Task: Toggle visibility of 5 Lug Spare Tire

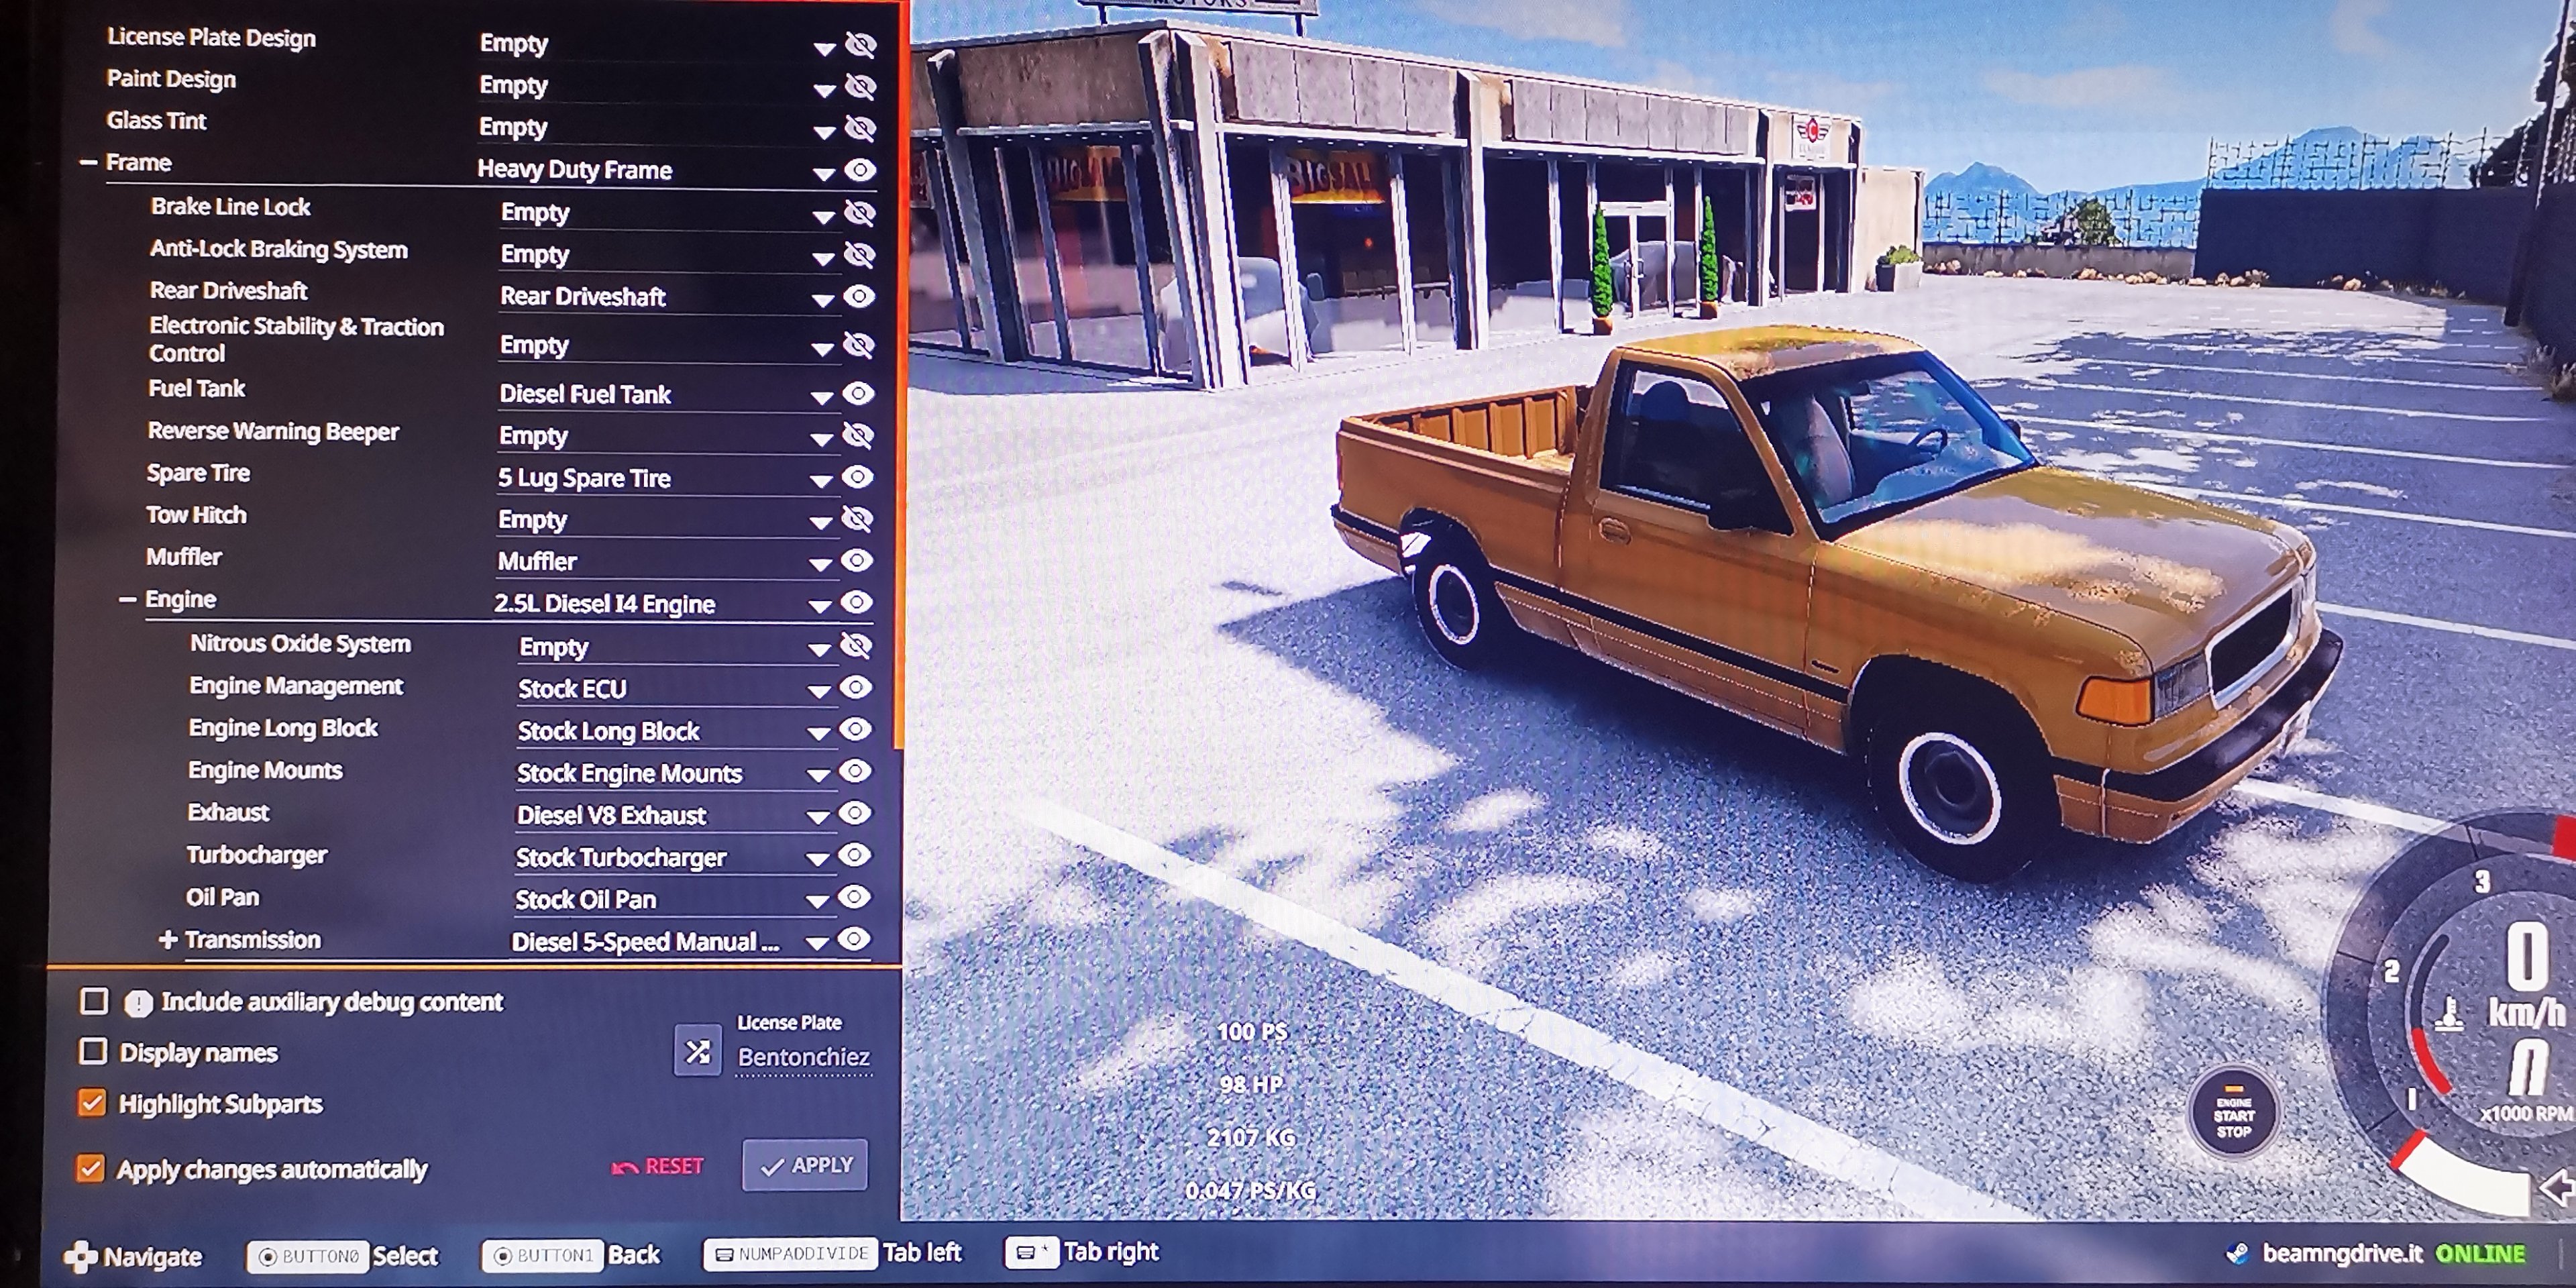Action: pyautogui.click(x=857, y=477)
